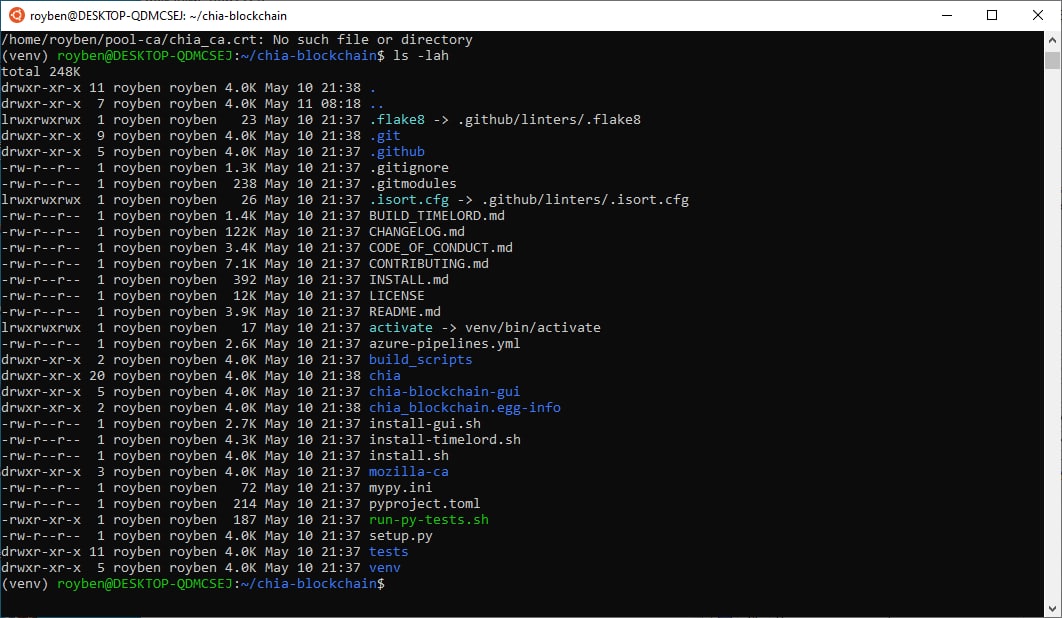Select the activate symlink name

click(401, 327)
